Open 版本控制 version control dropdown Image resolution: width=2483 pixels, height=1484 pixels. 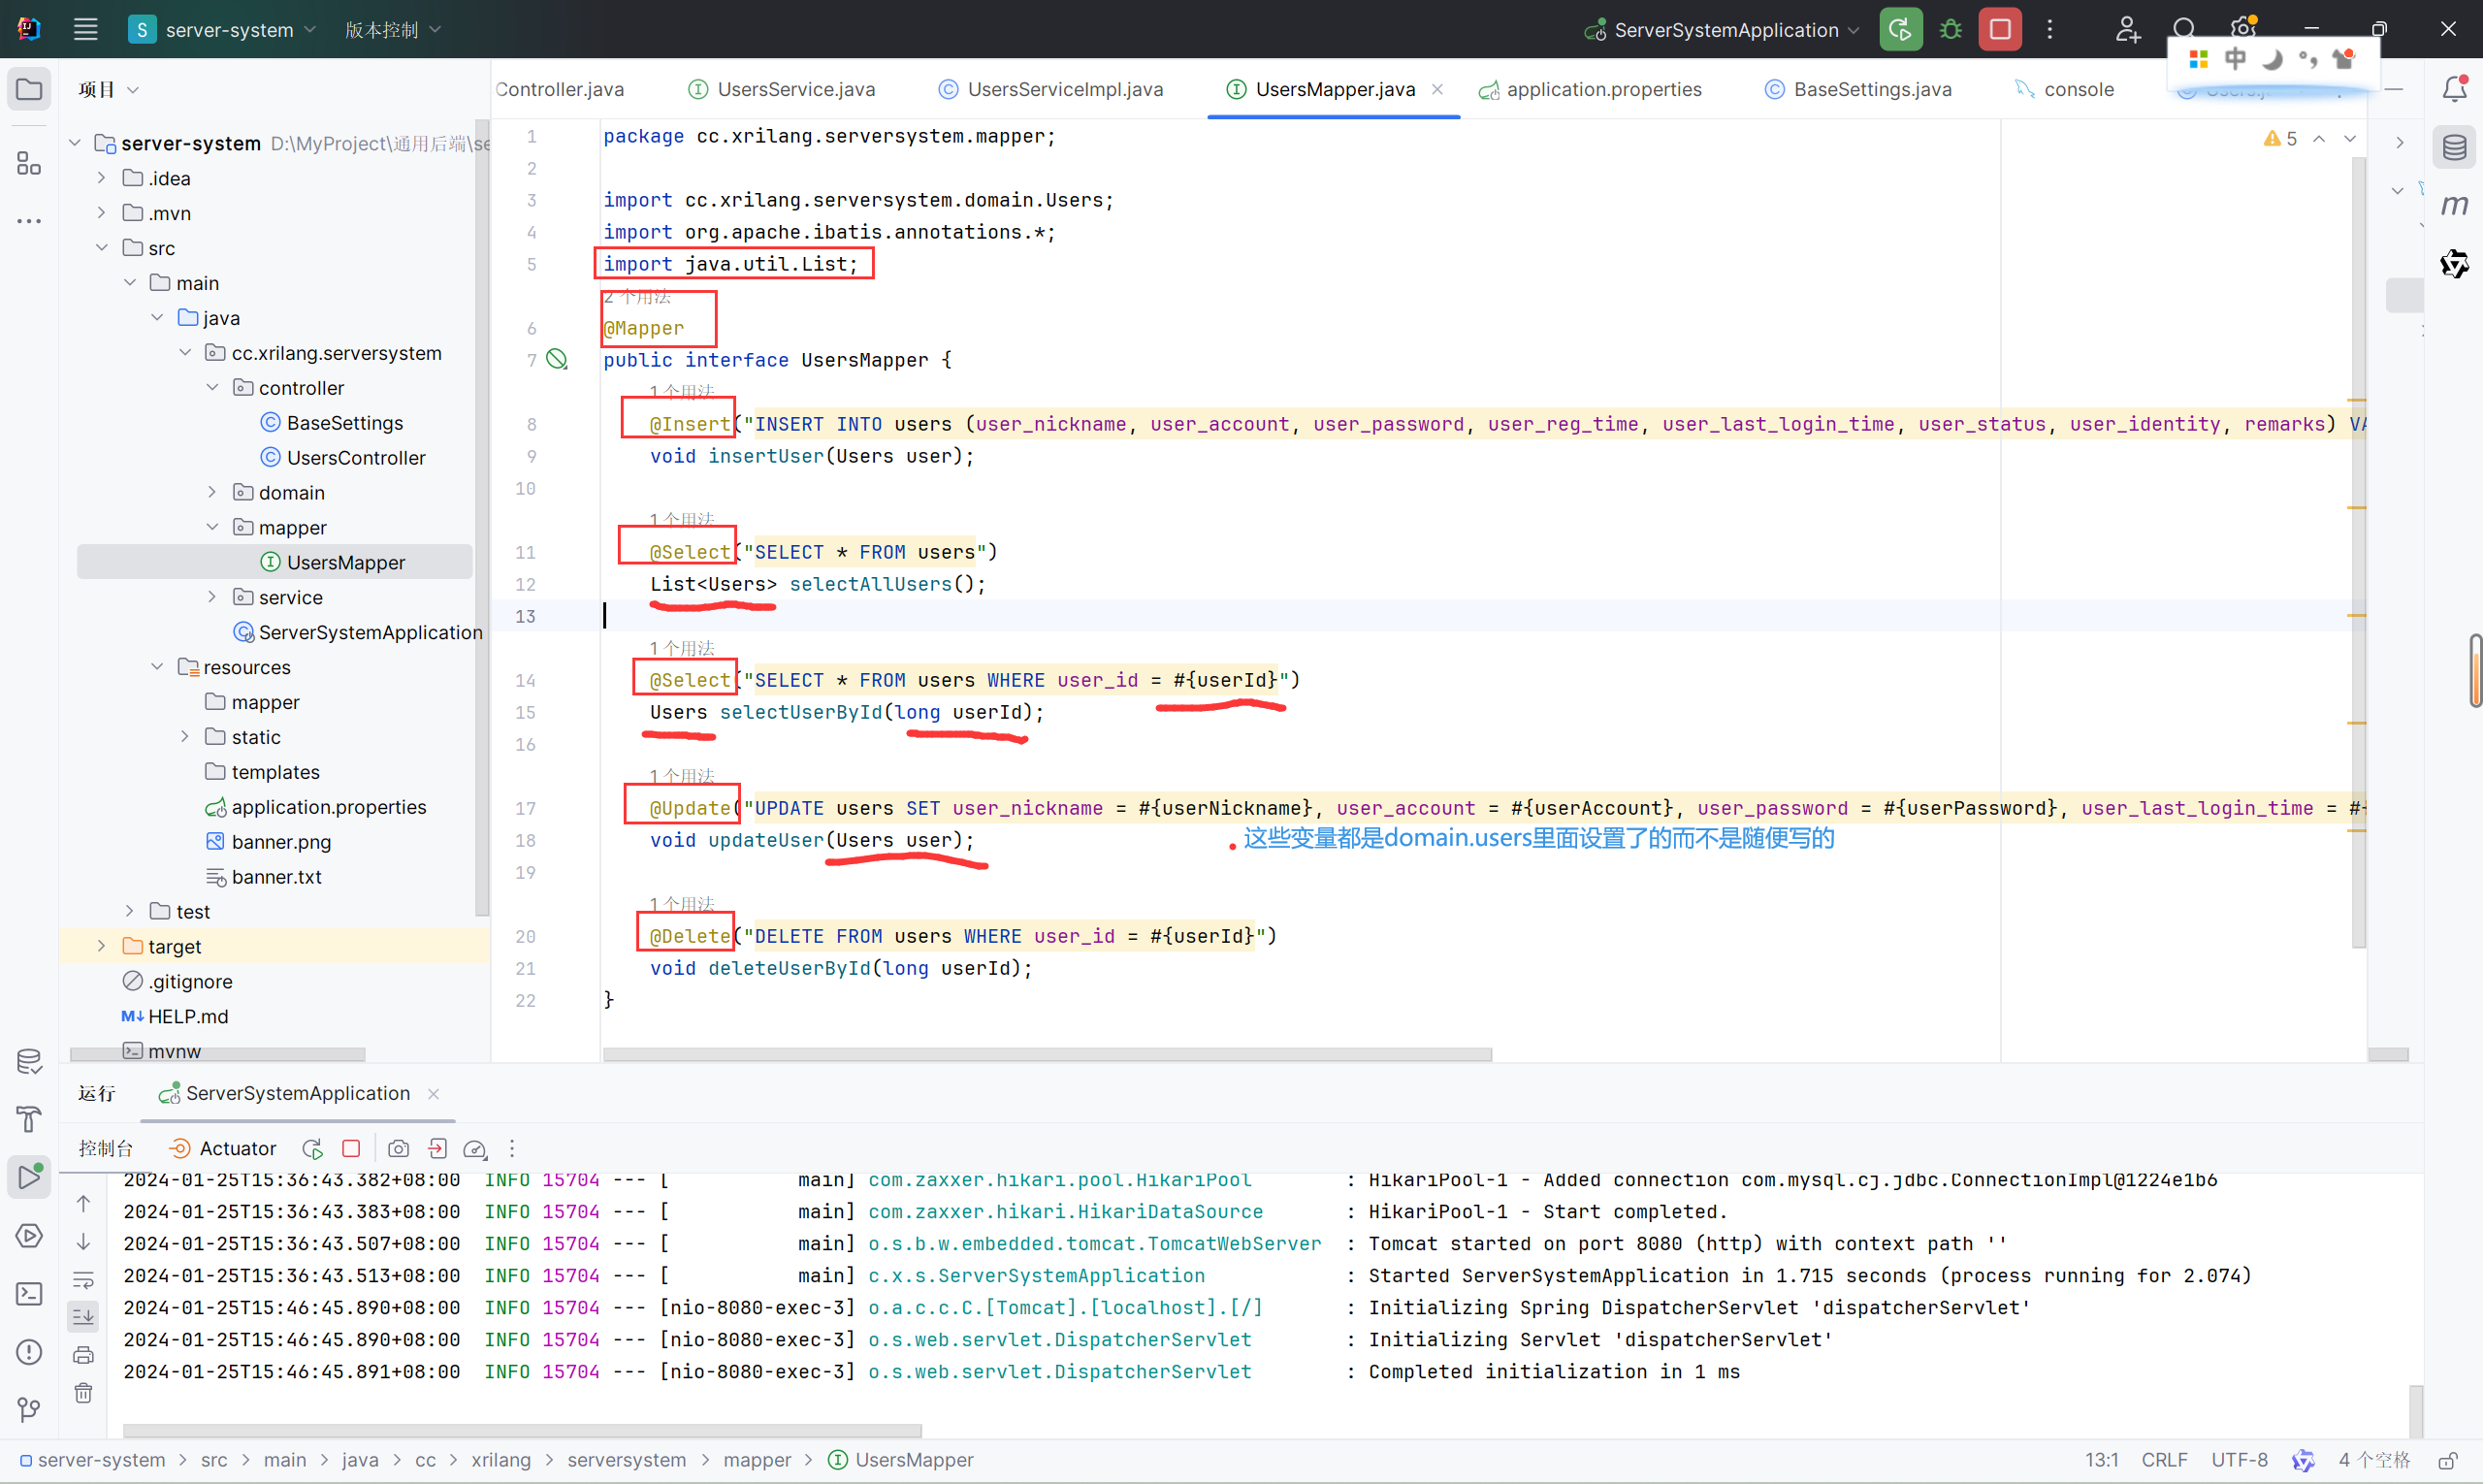(392, 29)
